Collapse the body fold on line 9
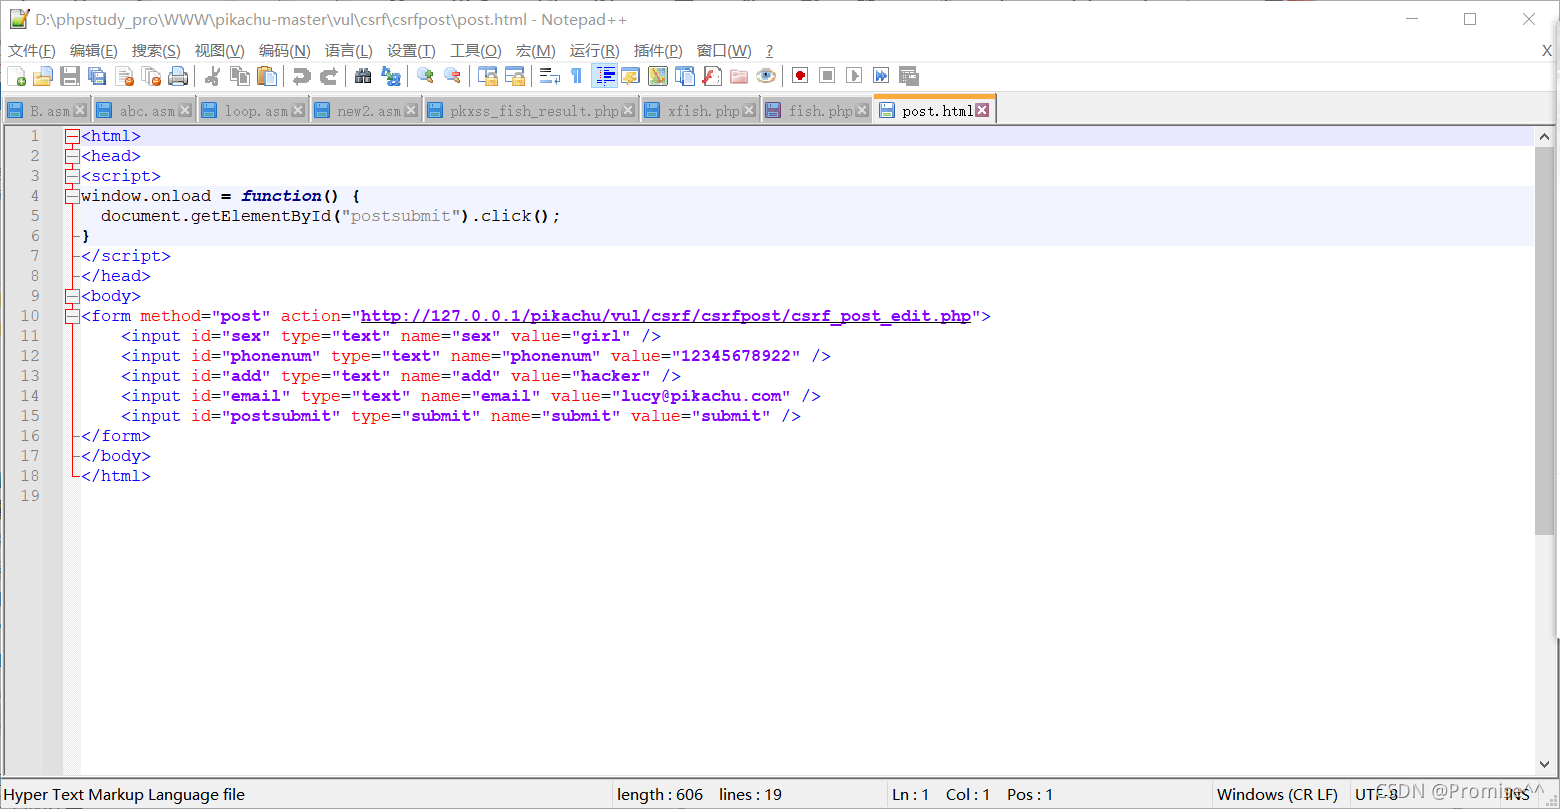Screen dimensions: 1560x809 pos(72,296)
